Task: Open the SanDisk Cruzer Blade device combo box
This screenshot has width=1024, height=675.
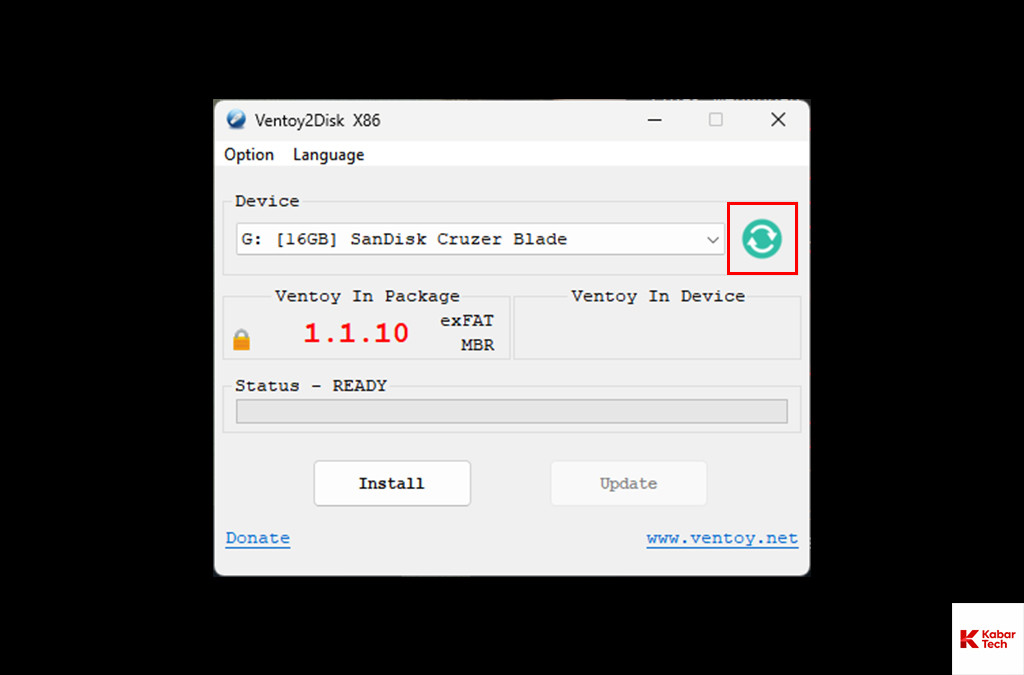Action: [480, 239]
